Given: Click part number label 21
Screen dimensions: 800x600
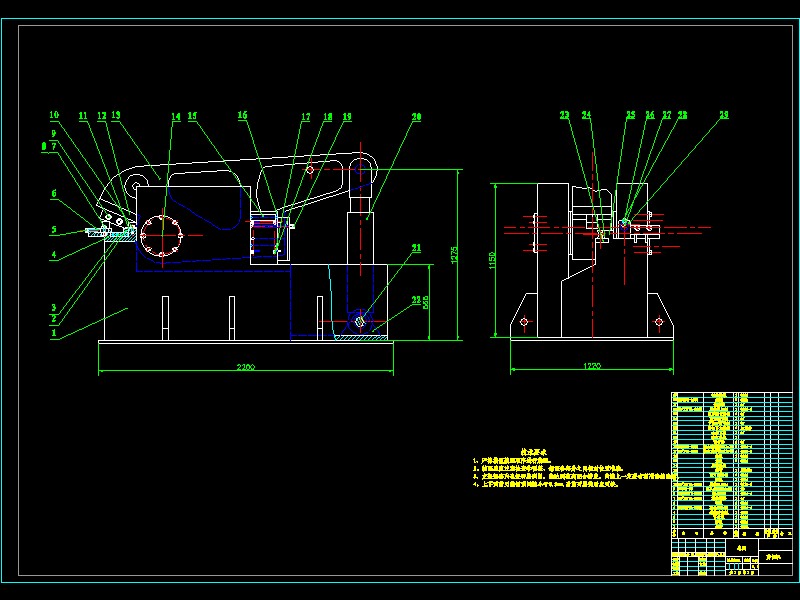Looking at the screenshot, I should point(416,248).
